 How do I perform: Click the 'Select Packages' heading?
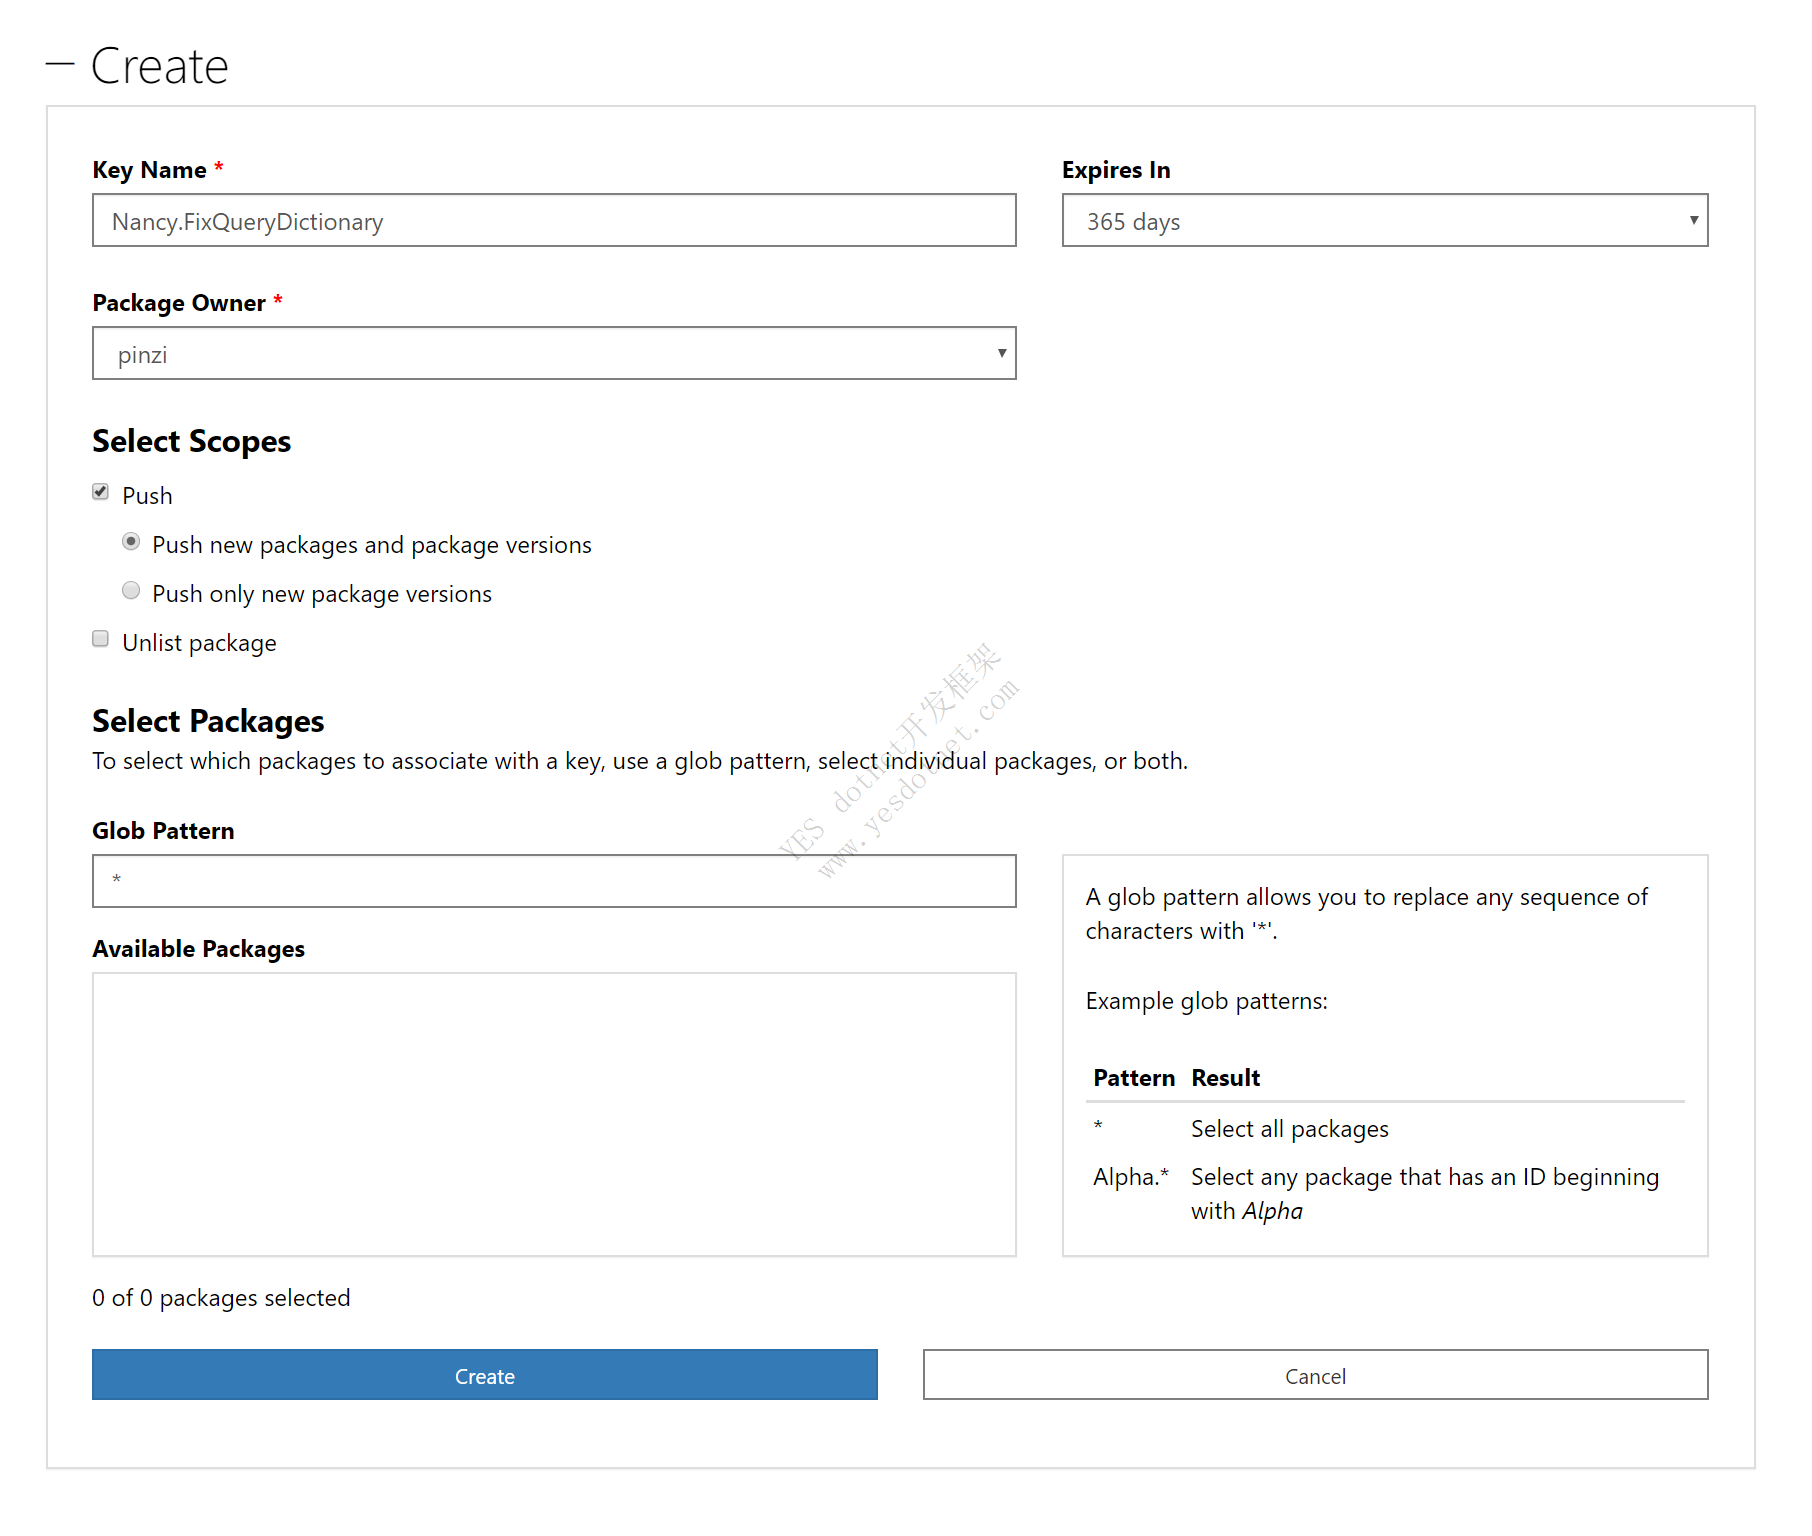tap(208, 721)
